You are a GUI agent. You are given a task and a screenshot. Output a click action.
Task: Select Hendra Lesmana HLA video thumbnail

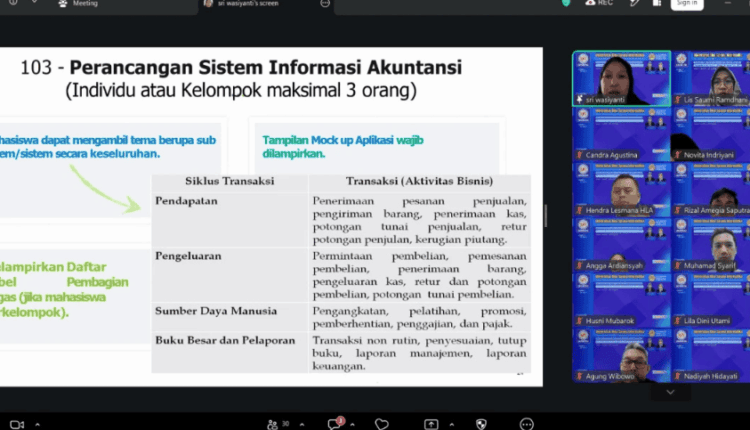622,189
